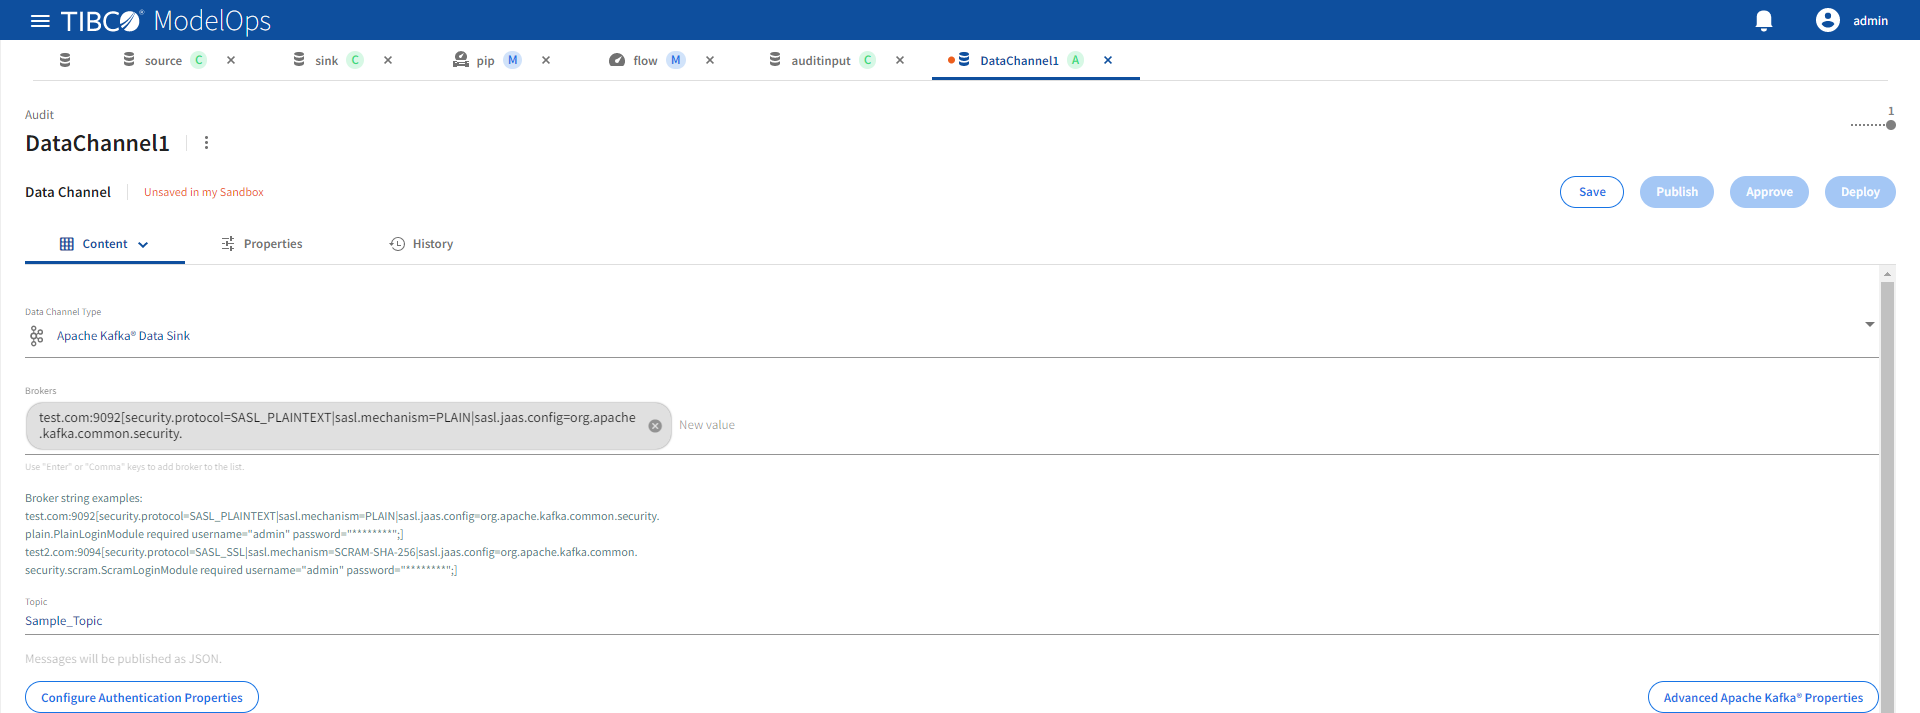Switch to the sink tab
Screen dimensions: 1920x713
(326, 60)
